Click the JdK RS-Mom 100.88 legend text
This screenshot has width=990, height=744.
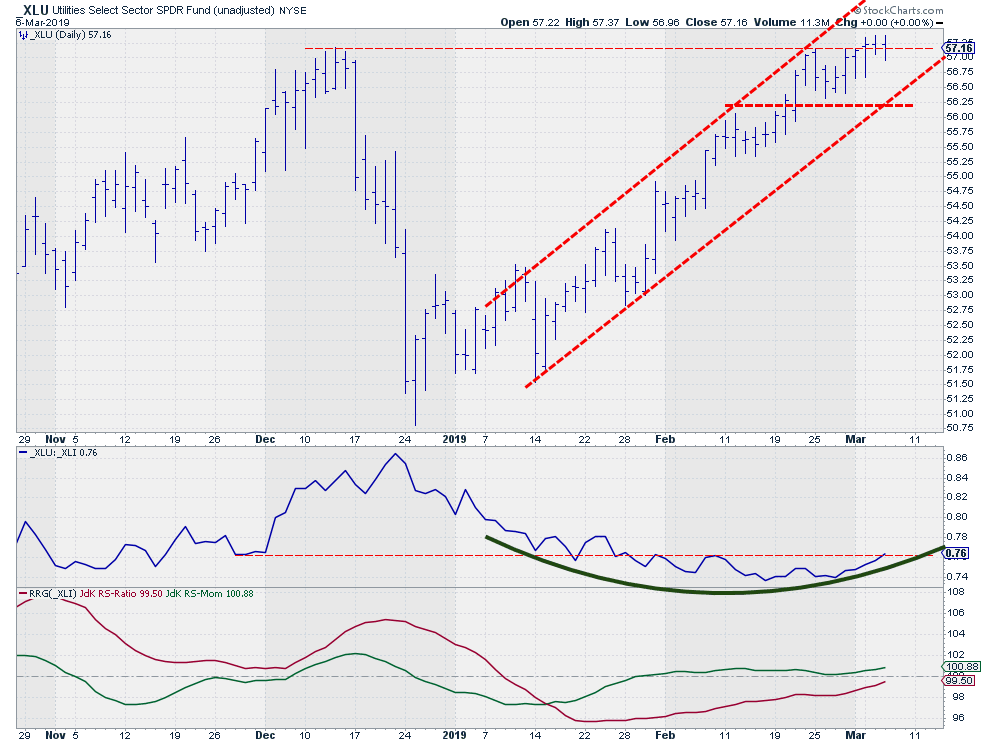point(210,594)
